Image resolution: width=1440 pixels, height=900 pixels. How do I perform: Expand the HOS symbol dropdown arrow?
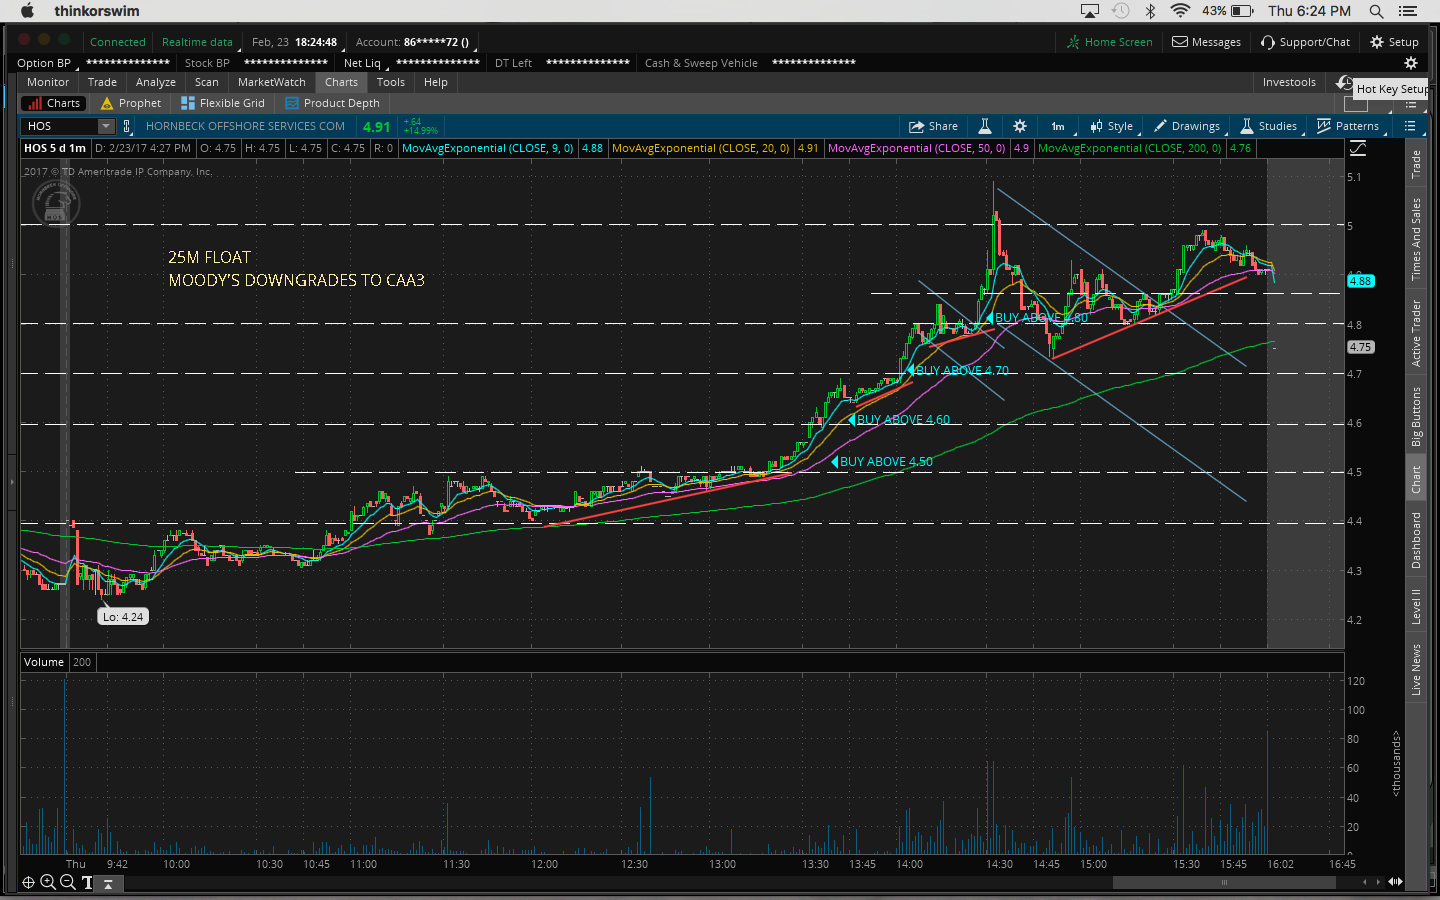point(106,126)
